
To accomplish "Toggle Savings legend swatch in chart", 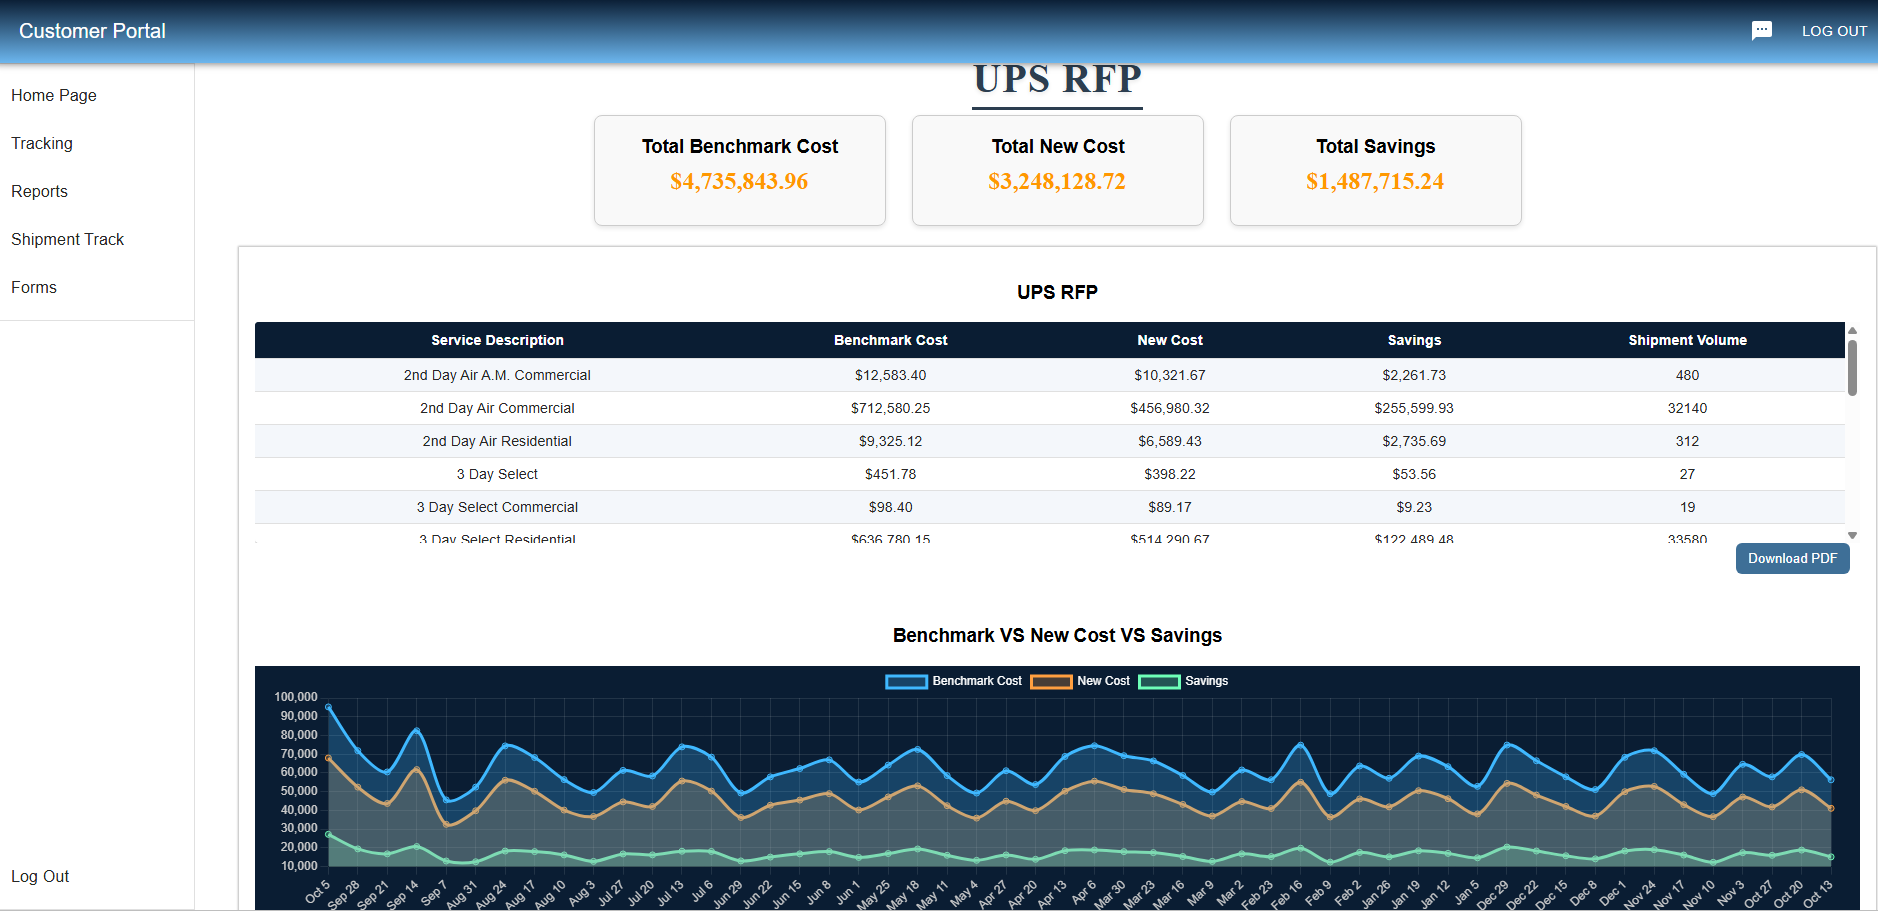I will (1159, 681).
